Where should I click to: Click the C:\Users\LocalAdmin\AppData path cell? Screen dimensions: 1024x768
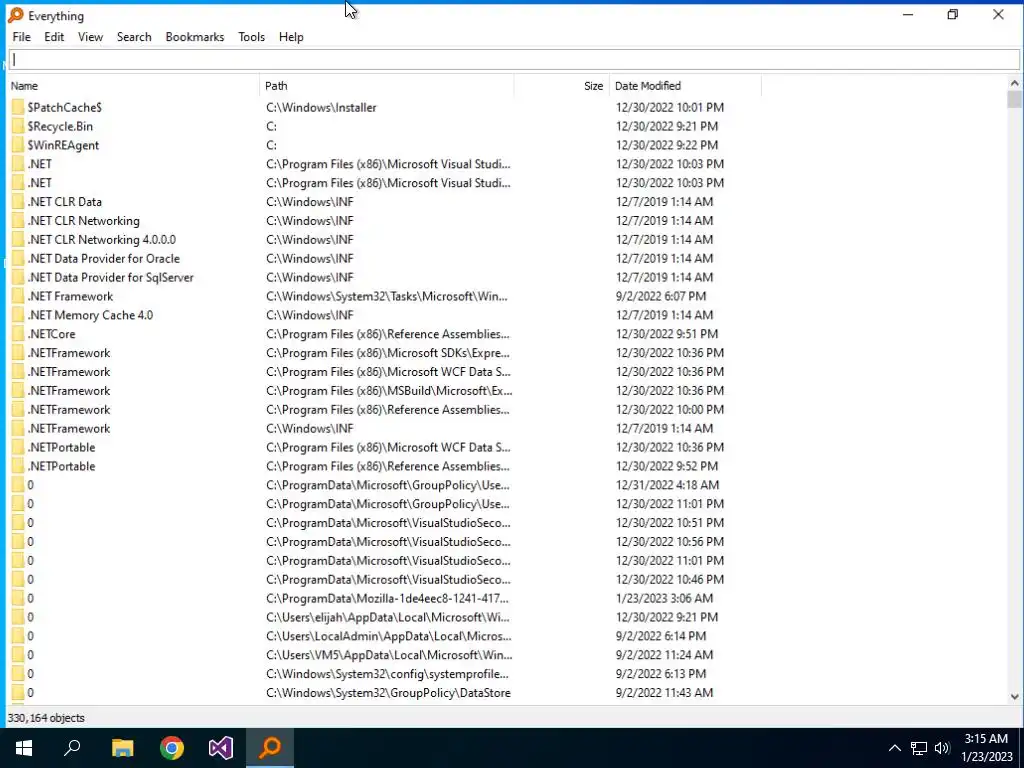coord(389,636)
